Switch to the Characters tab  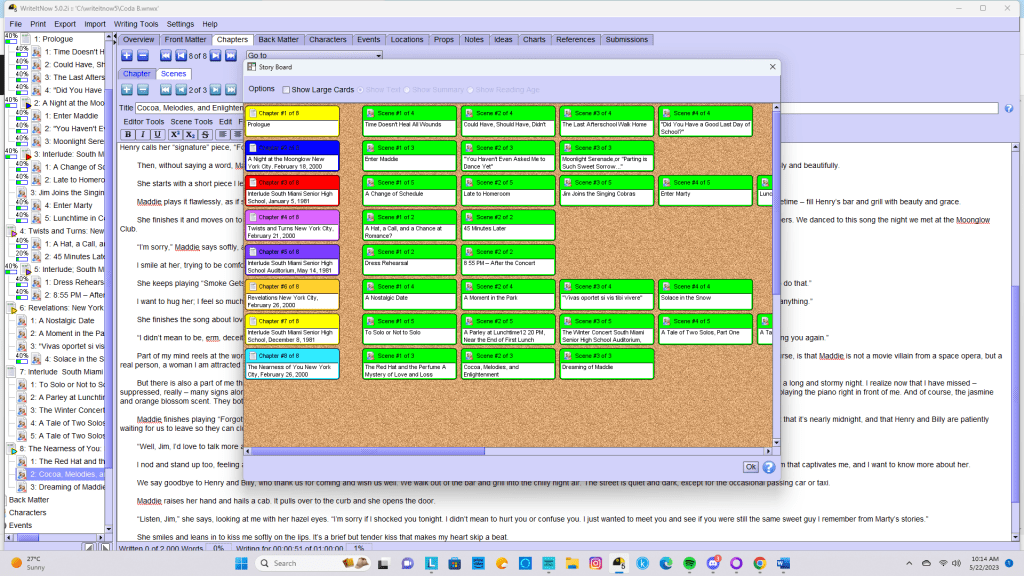click(328, 39)
